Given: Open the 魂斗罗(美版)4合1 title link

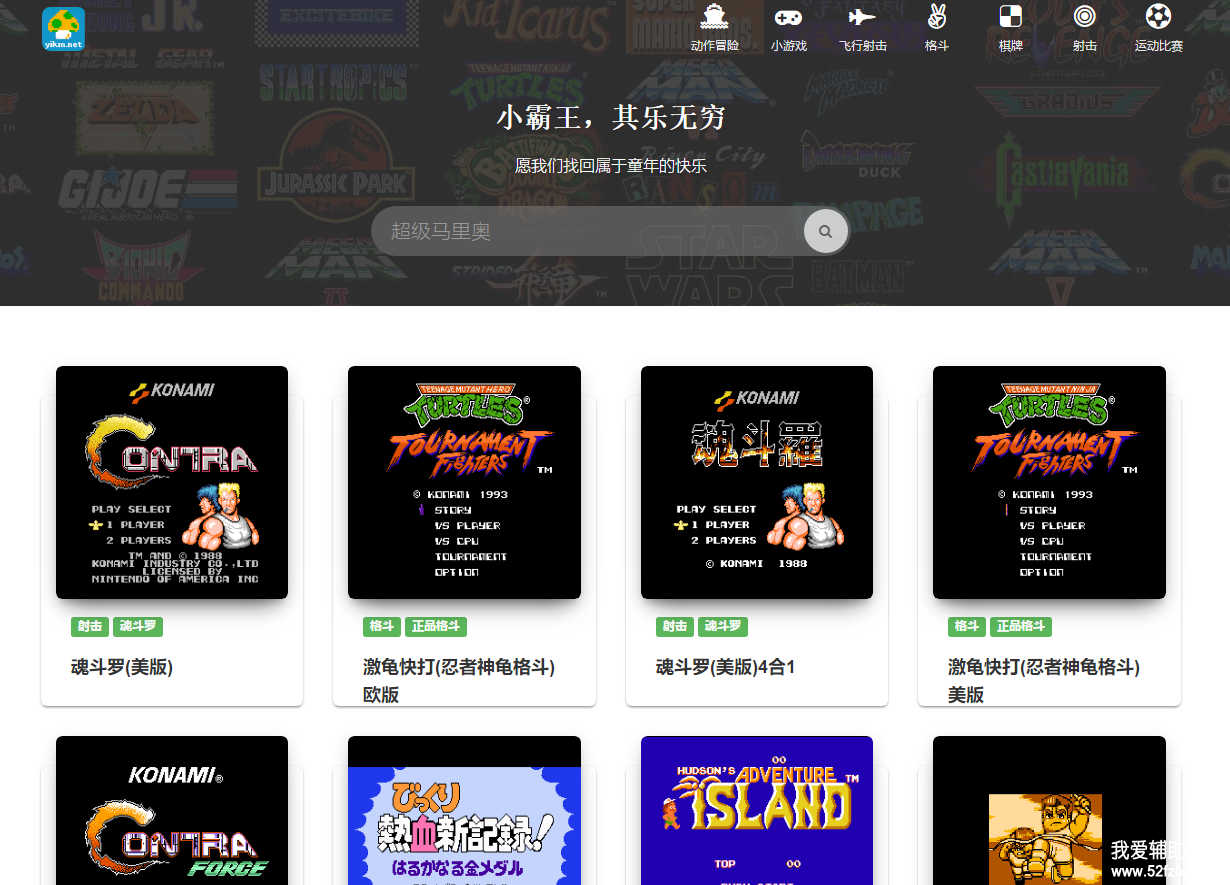Looking at the screenshot, I should 726,667.
